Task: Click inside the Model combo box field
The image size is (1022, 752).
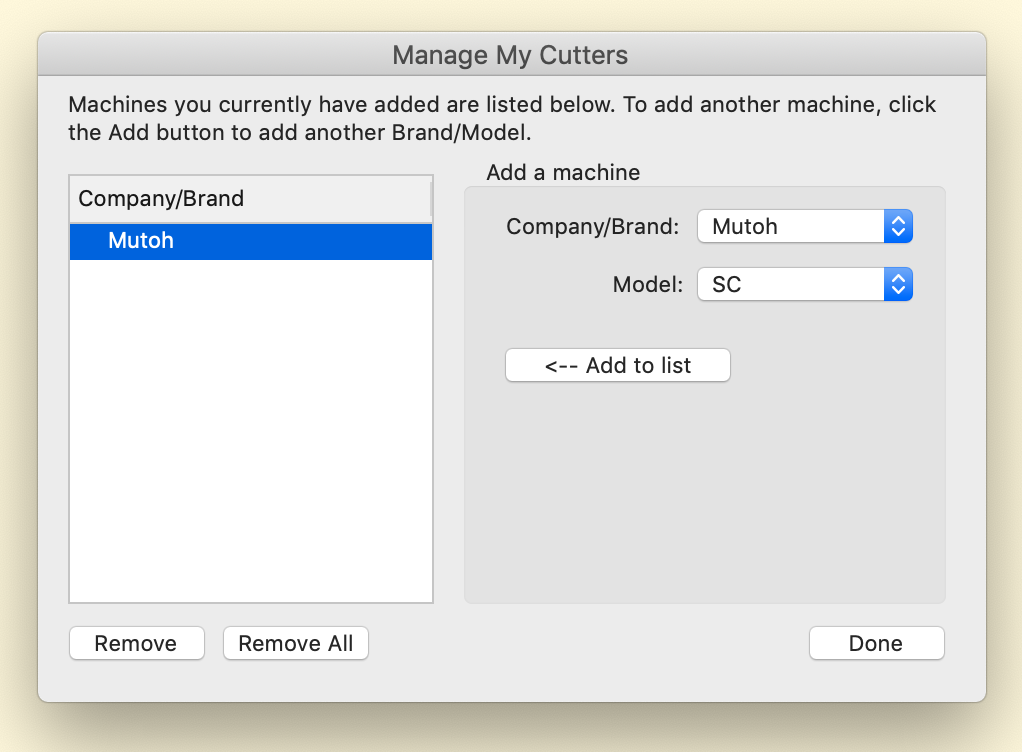Action: click(780, 284)
